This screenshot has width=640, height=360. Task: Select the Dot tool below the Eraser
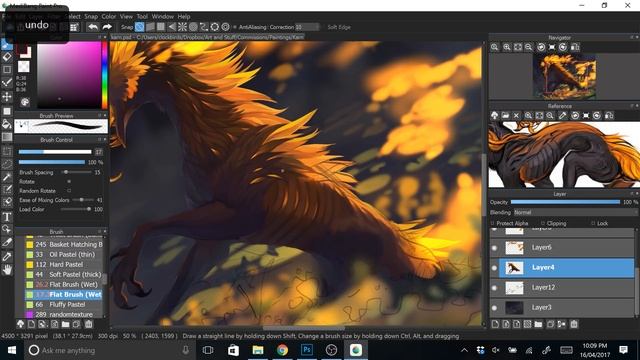pyautogui.click(x=7, y=70)
